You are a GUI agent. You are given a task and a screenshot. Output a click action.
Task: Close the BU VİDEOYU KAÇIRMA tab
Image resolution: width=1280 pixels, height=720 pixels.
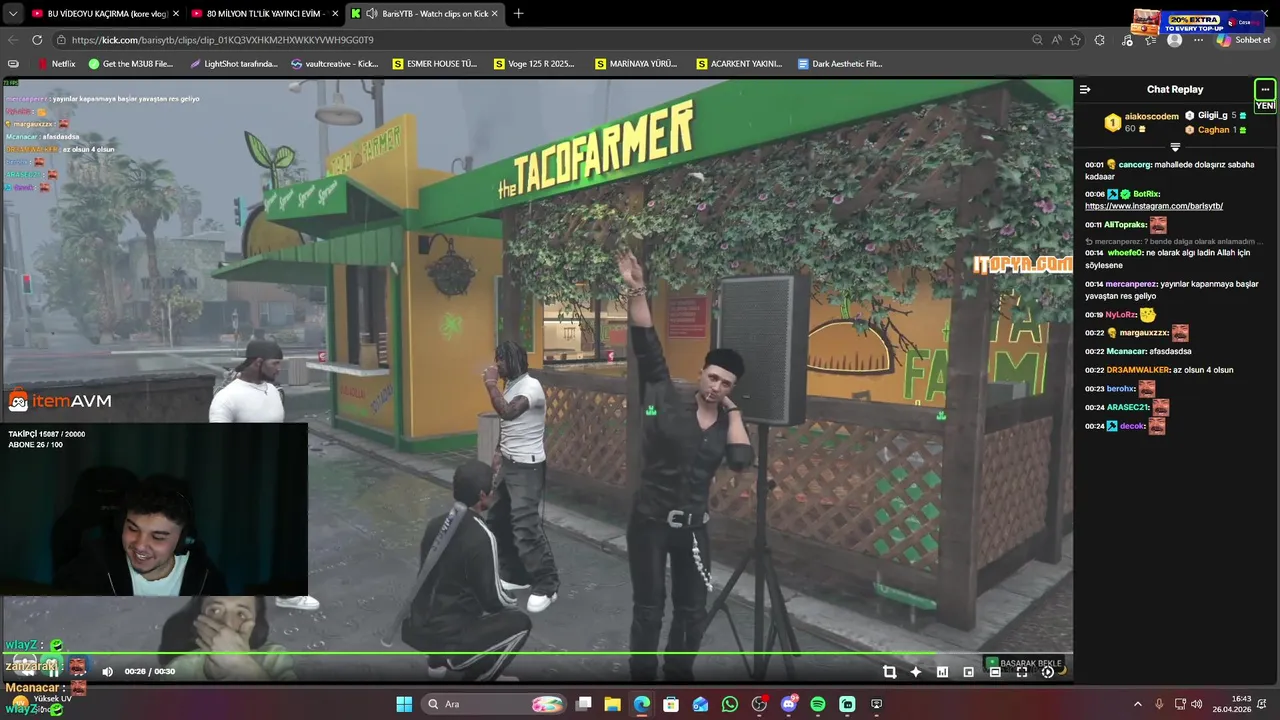click(x=174, y=14)
